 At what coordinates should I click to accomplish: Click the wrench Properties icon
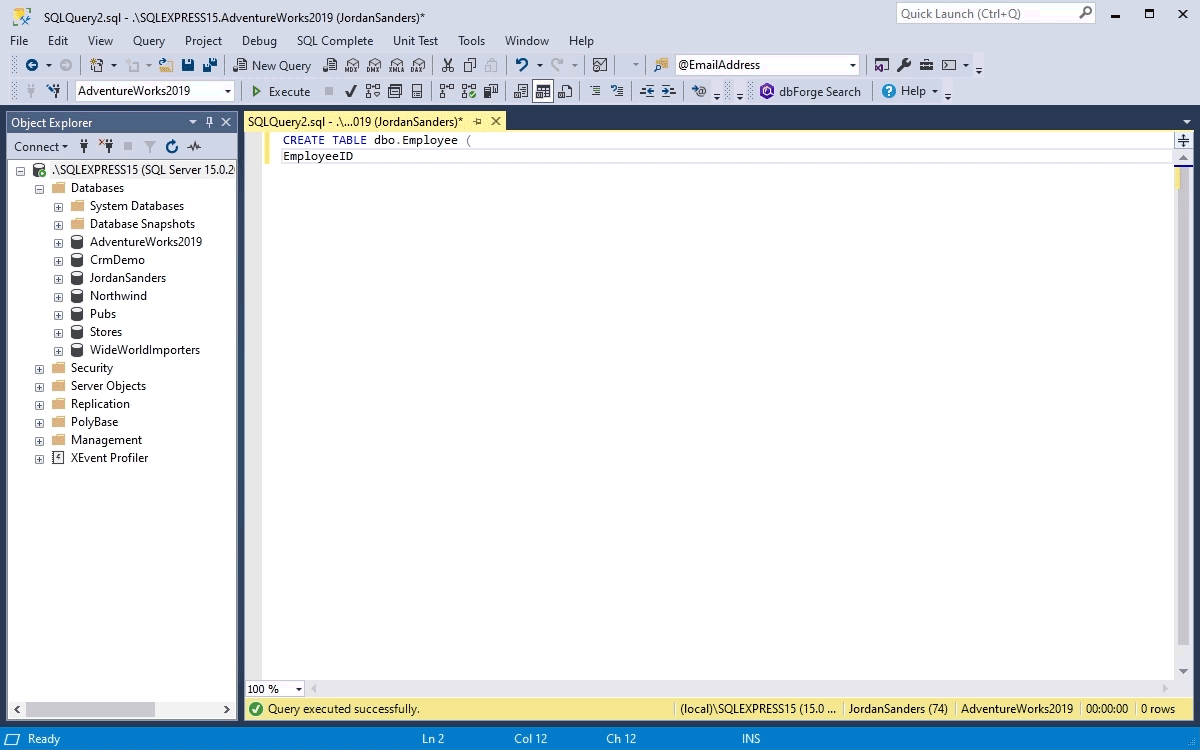904,65
